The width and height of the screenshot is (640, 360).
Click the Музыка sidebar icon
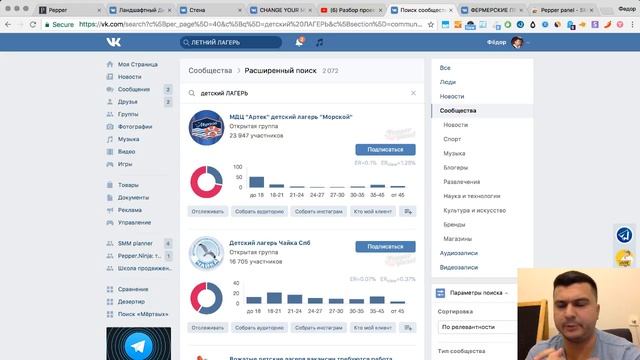pyautogui.click(x=110, y=139)
